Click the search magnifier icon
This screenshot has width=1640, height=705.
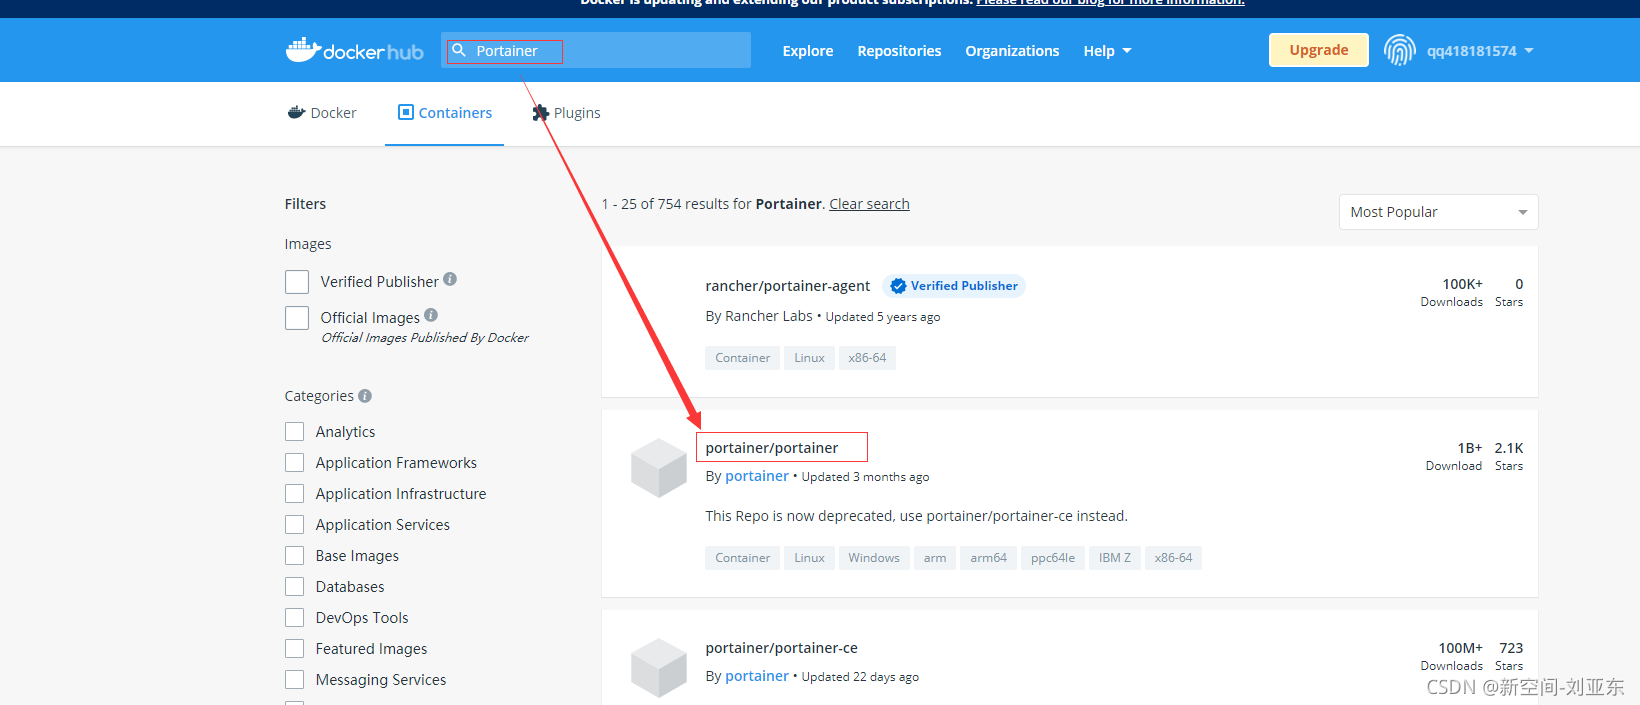(x=459, y=50)
